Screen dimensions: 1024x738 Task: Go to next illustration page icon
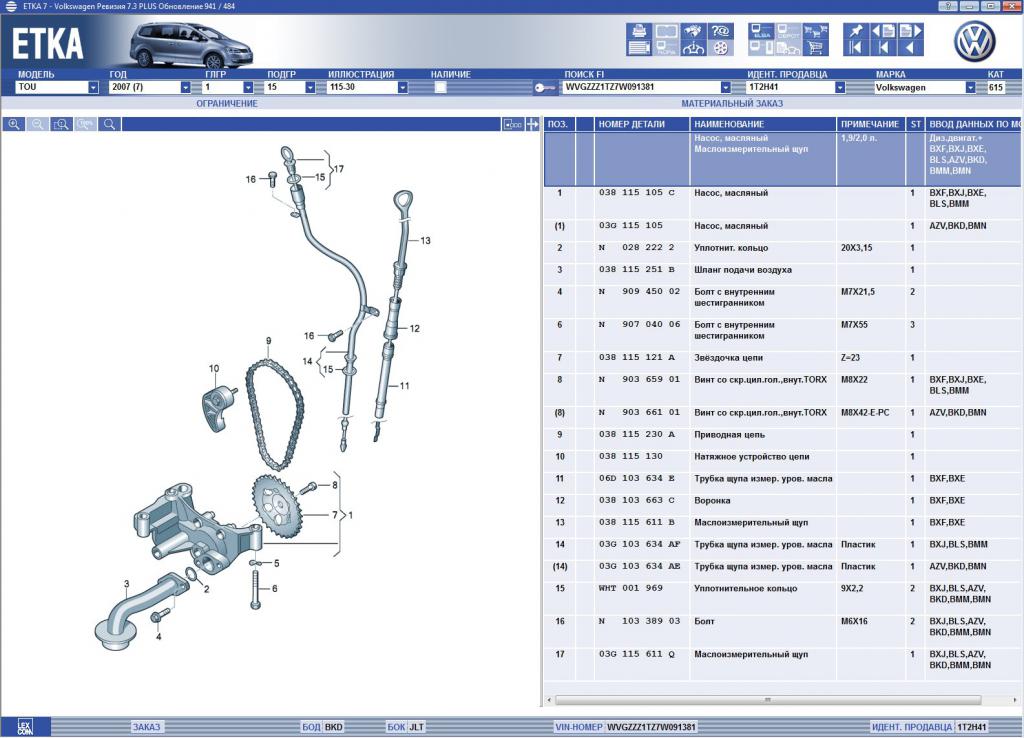(x=910, y=31)
